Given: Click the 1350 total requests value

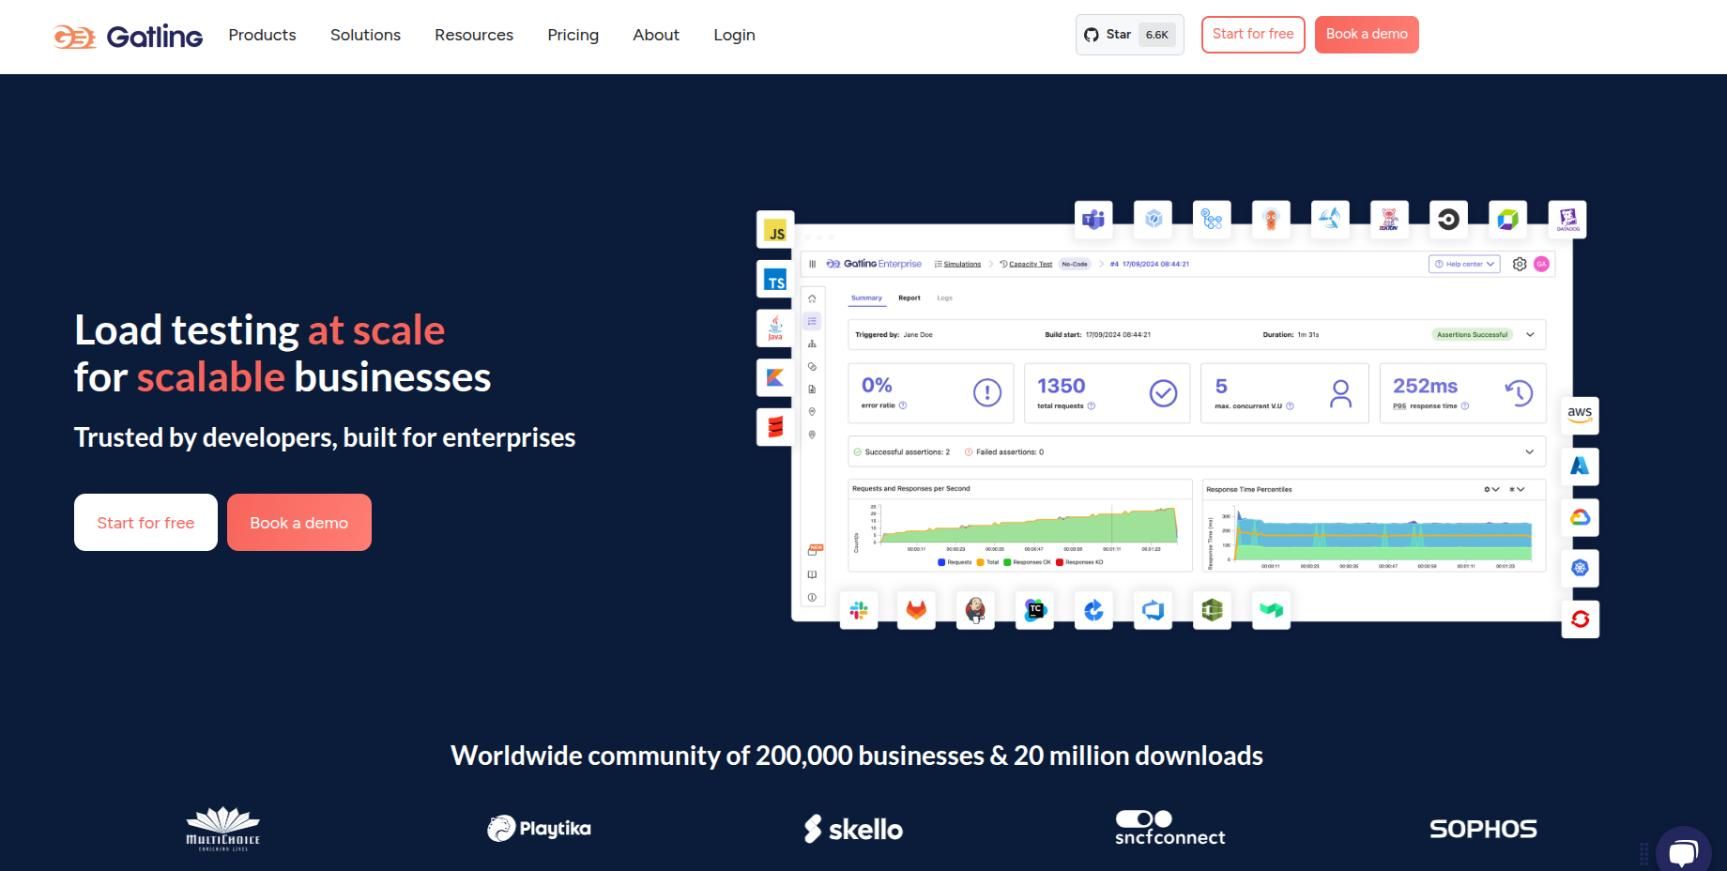Looking at the screenshot, I should (x=1061, y=386).
